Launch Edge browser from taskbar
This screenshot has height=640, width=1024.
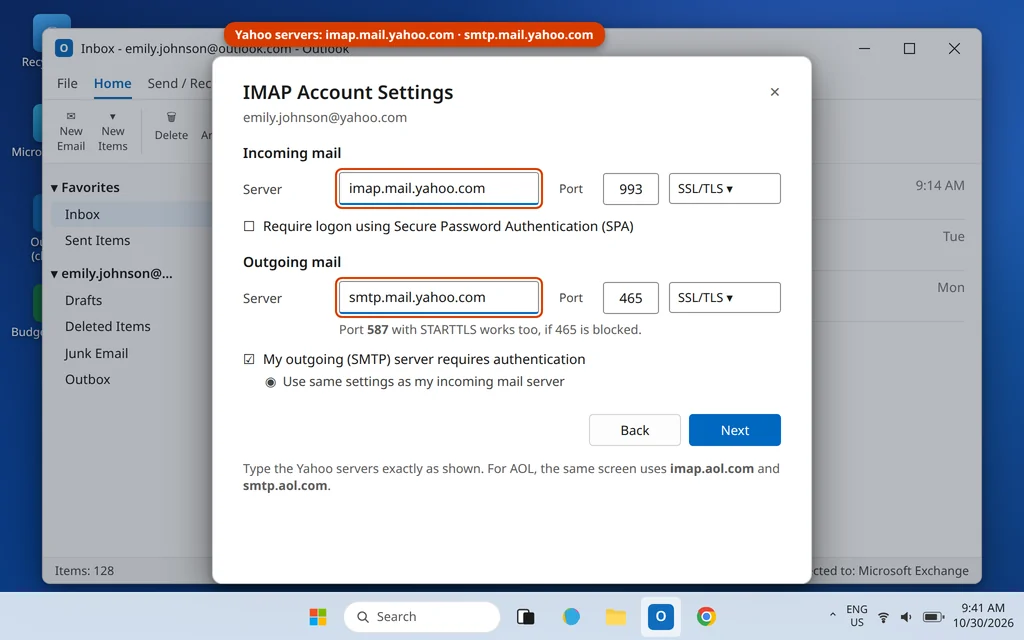click(x=571, y=616)
